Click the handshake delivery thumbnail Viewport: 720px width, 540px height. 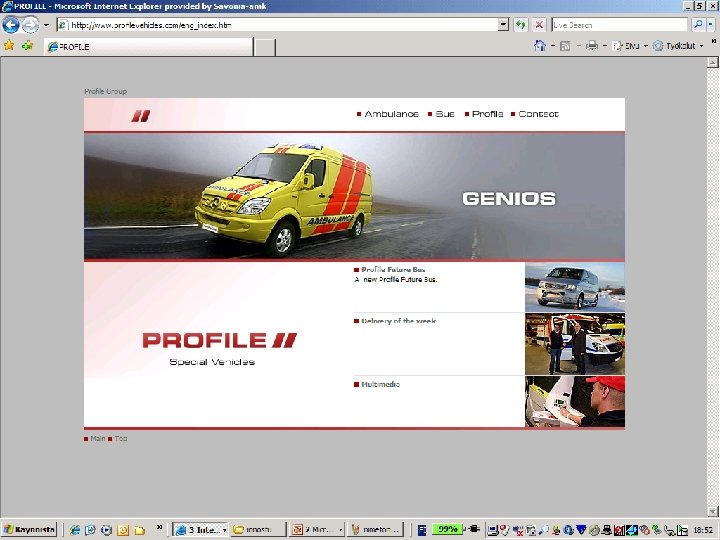coord(574,344)
